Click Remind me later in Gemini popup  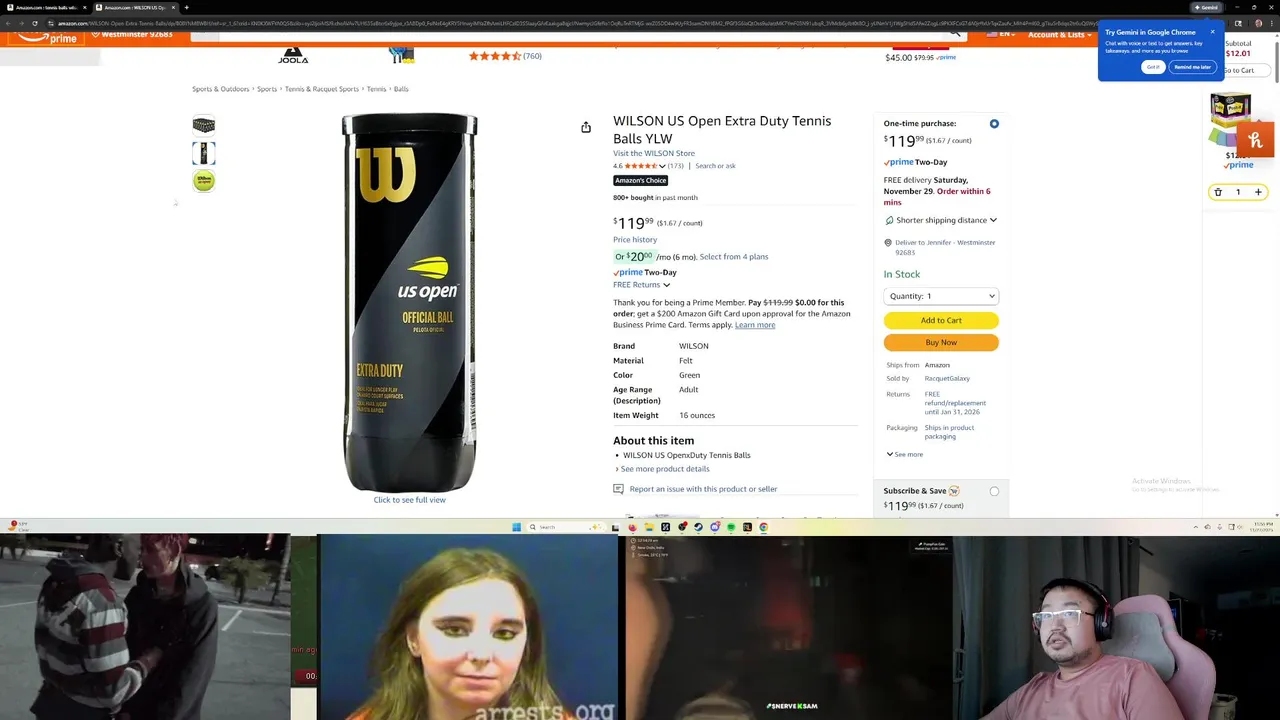[1192, 67]
